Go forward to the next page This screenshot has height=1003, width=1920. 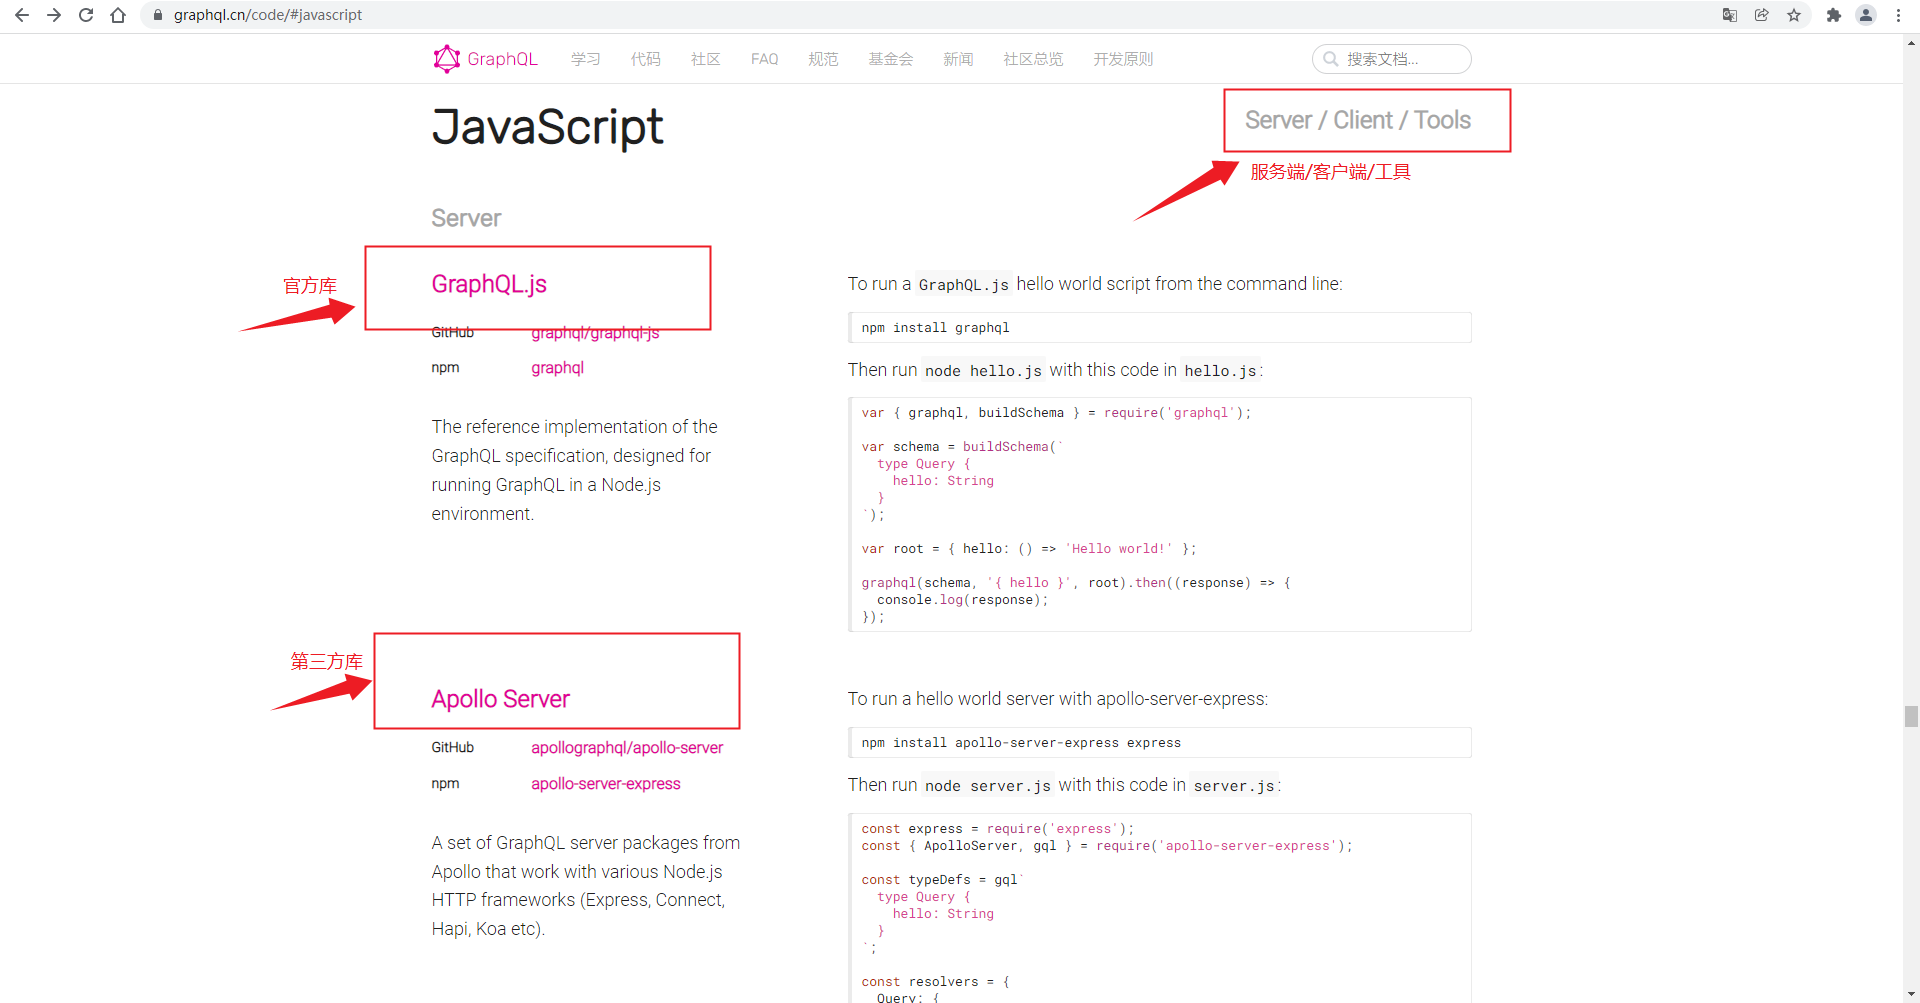54,15
